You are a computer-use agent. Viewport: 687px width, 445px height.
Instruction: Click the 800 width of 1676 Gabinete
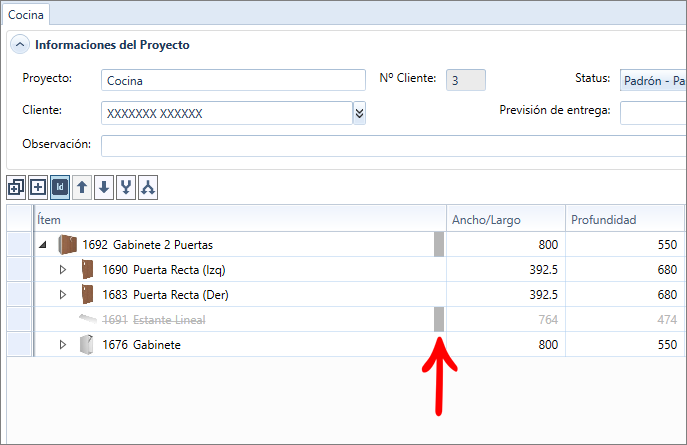coord(548,345)
